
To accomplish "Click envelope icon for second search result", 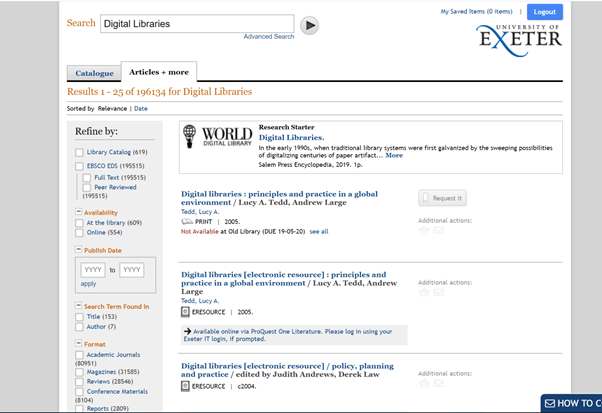I will (x=438, y=293).
